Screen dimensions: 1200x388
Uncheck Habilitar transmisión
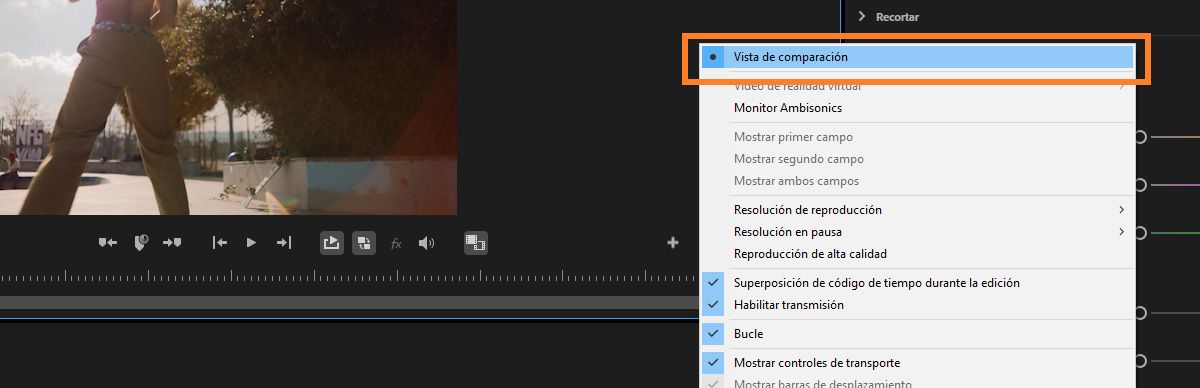tap(917, 305)
